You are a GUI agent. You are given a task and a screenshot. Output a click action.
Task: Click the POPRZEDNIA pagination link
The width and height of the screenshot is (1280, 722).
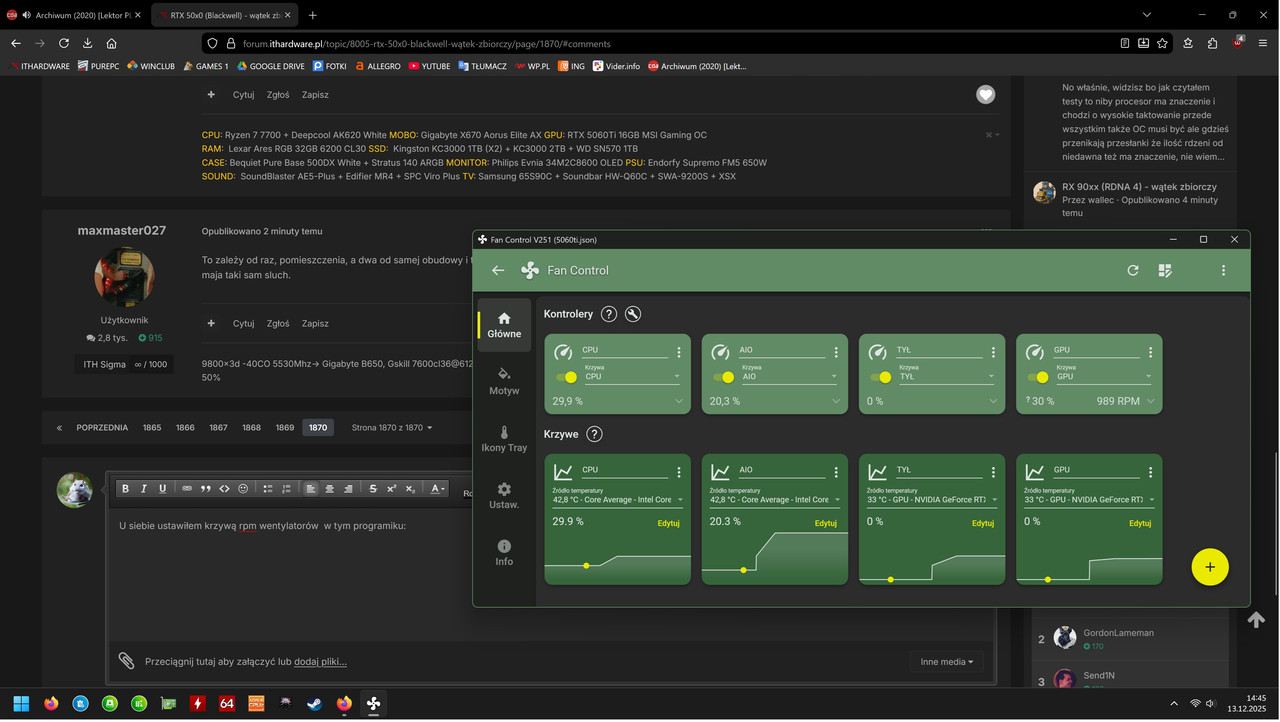tap(102, 427)
